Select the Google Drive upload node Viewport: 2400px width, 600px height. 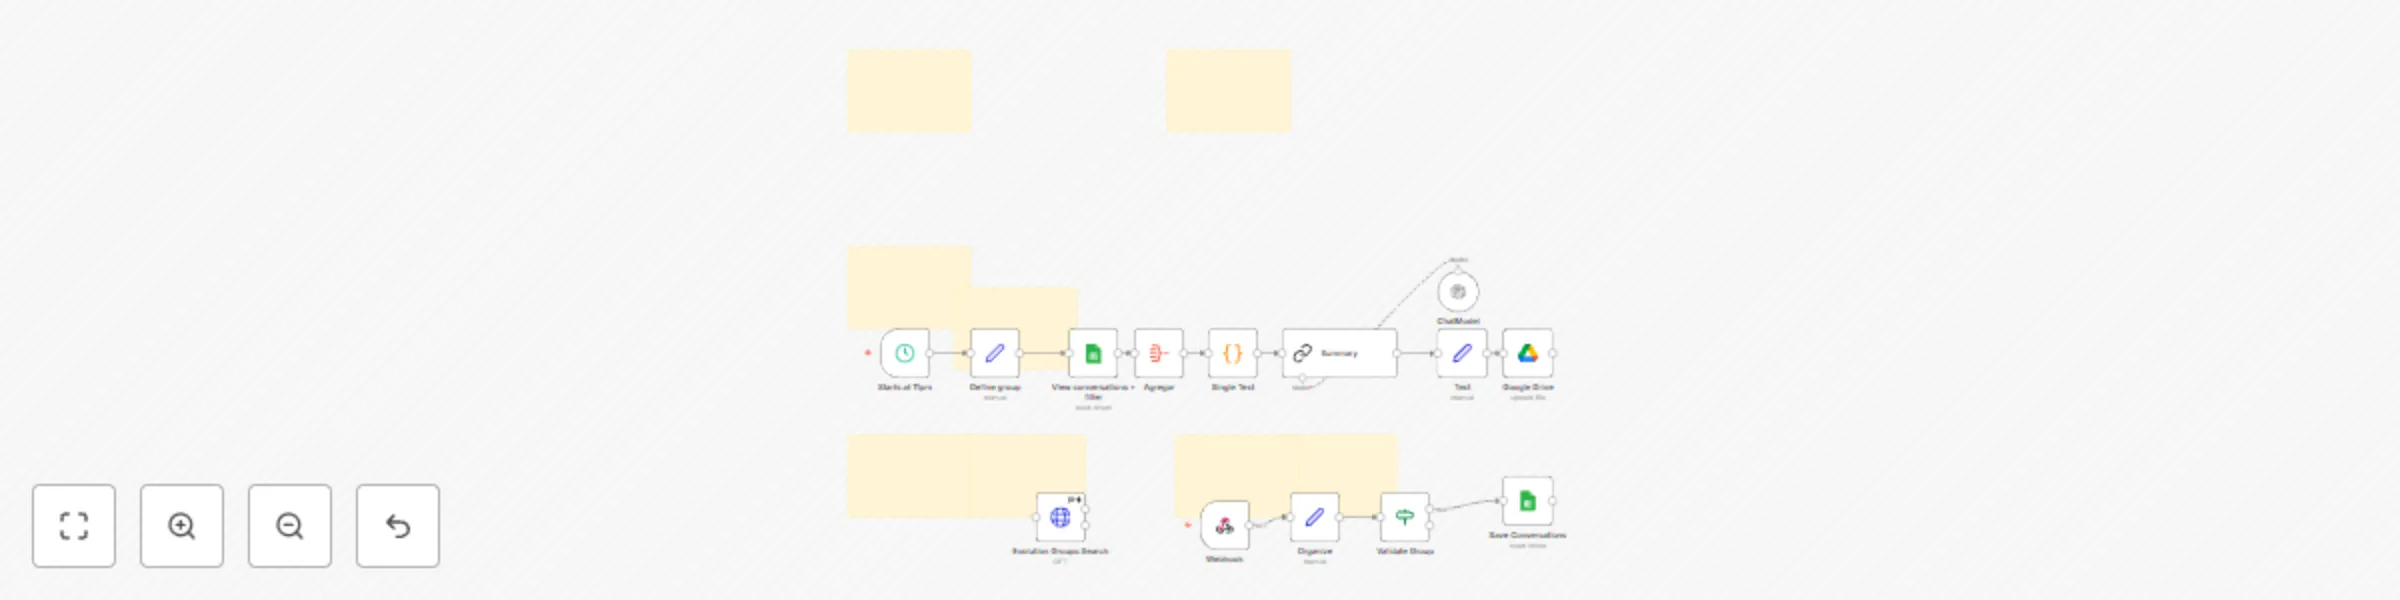[x=1528, y=353]
